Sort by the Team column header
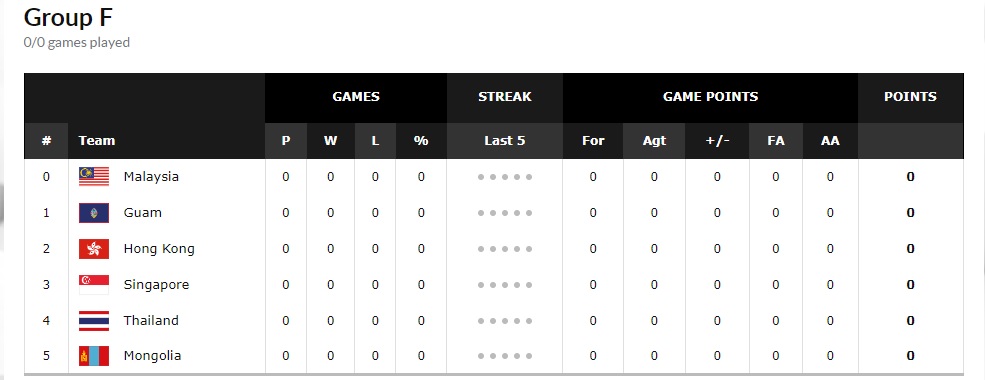Viewport: 985px width, 380px height. tap(97, 141)
